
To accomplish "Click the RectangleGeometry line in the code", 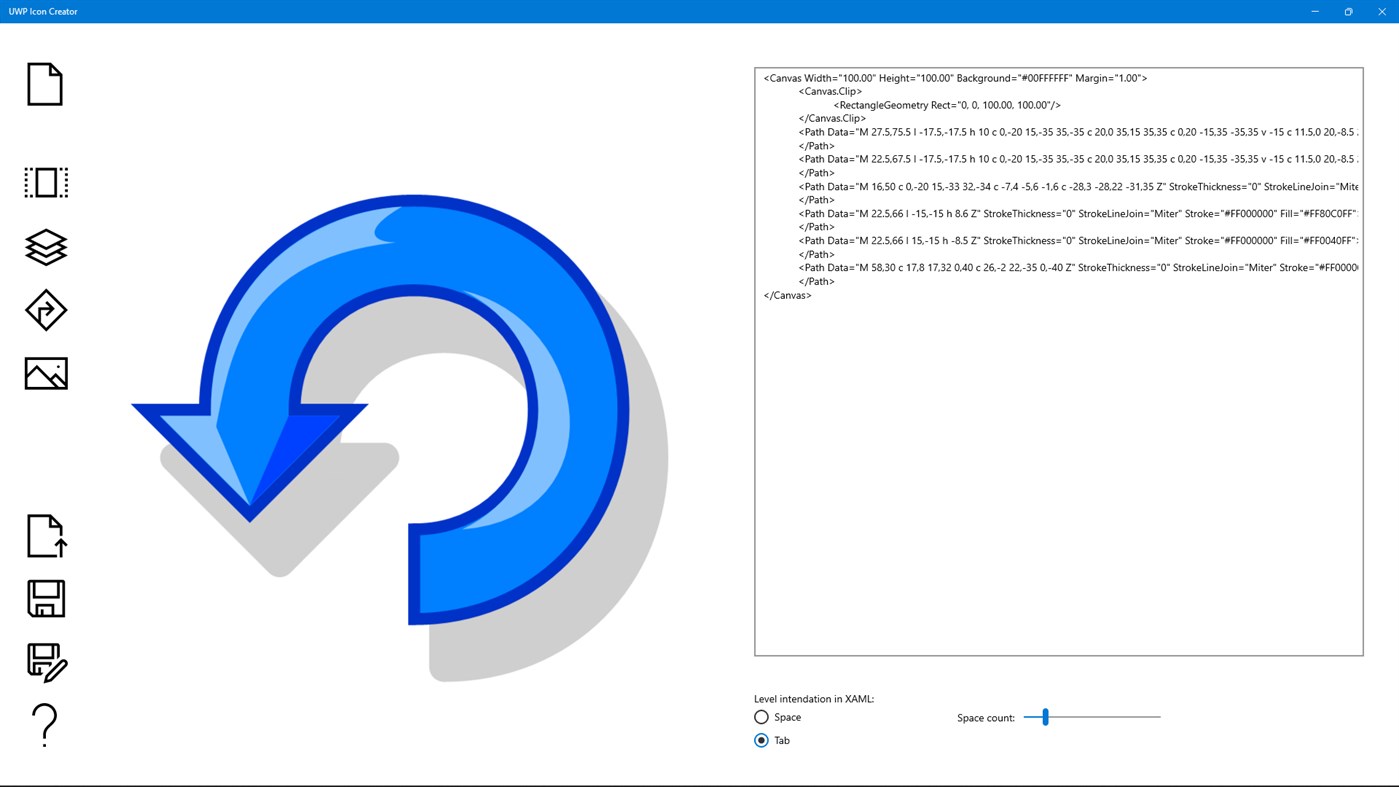I will [x=947, y=104].
